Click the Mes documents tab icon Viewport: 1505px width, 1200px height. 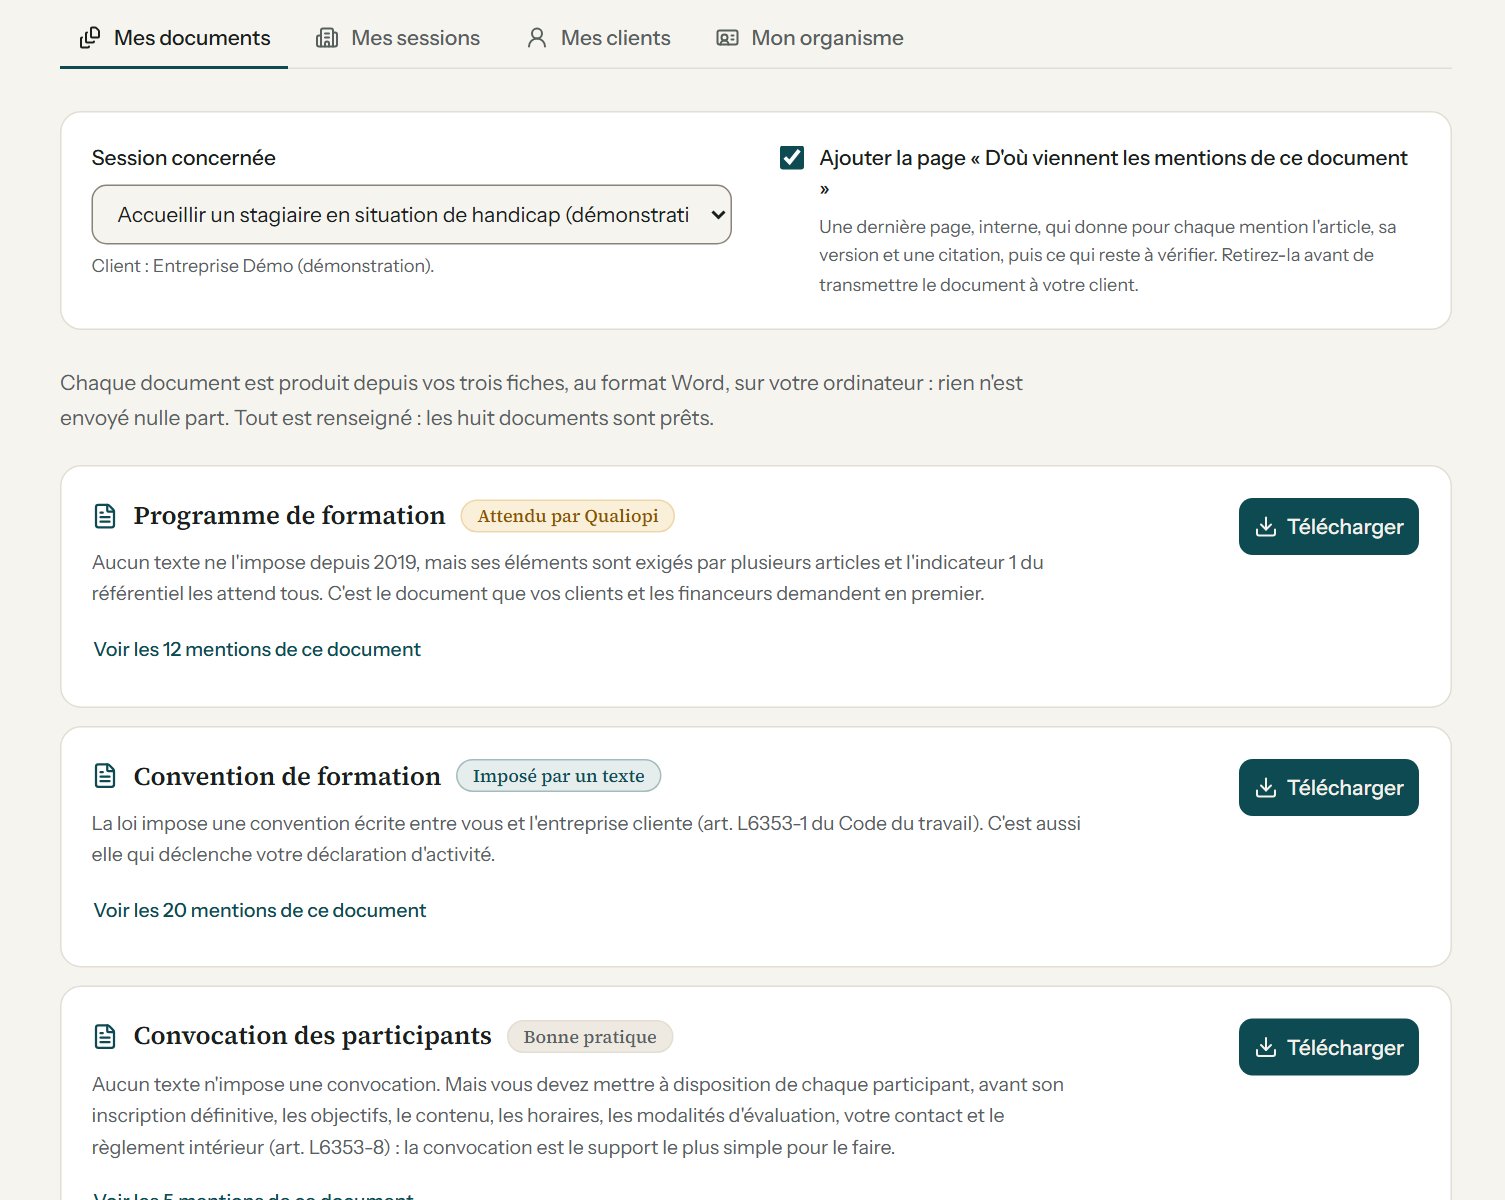(90, 38)
